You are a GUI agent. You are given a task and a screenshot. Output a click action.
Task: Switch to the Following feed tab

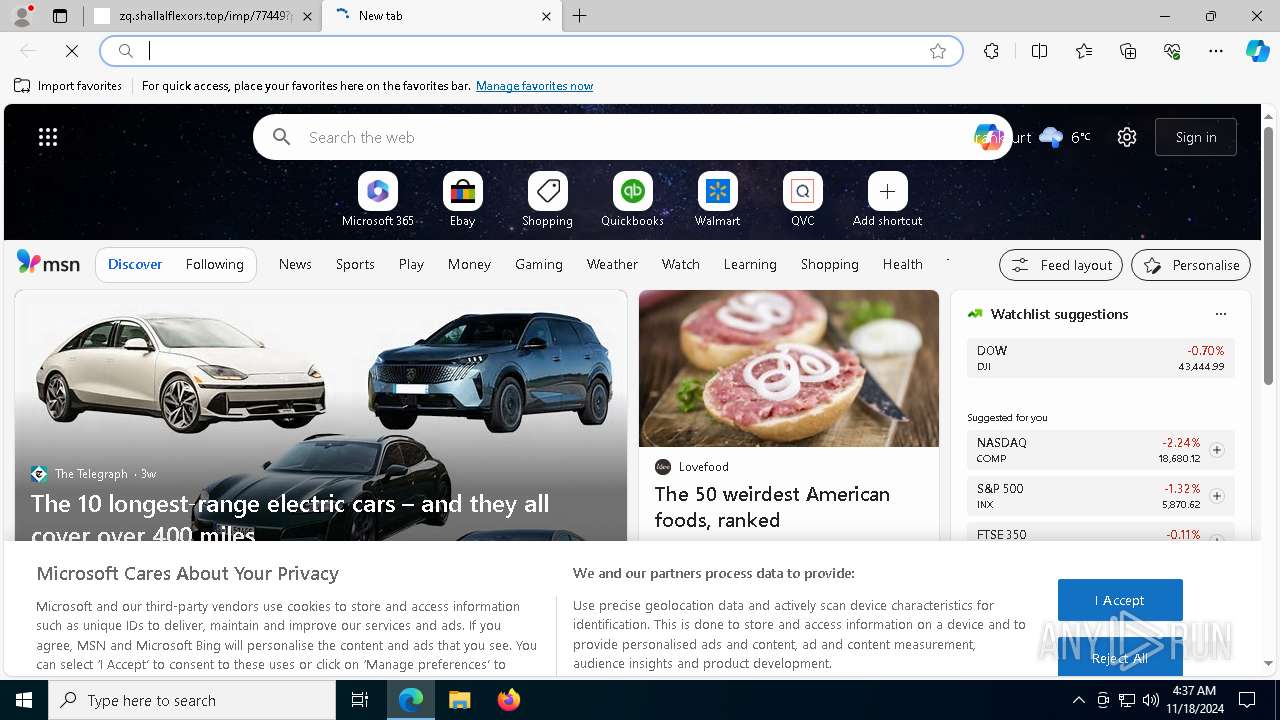[215, 264]
